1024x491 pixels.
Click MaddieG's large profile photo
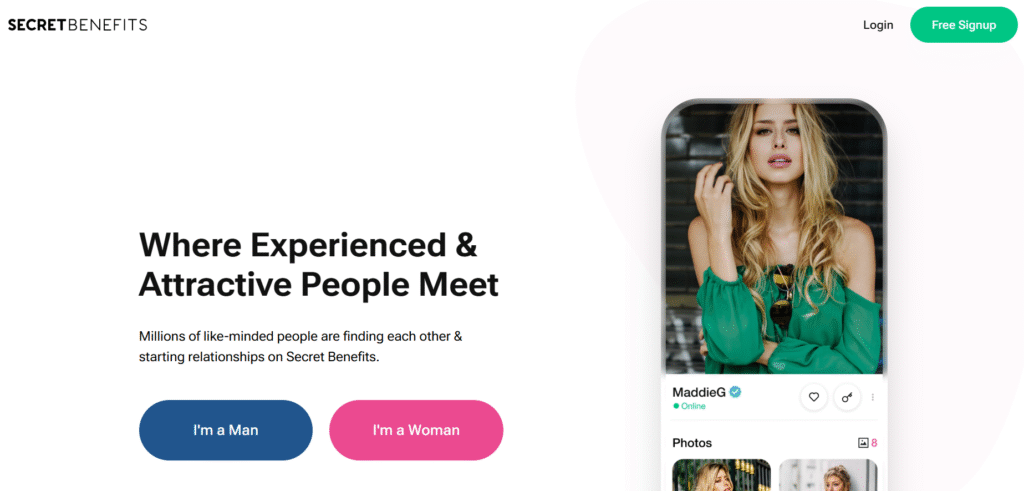click(774, 238)
